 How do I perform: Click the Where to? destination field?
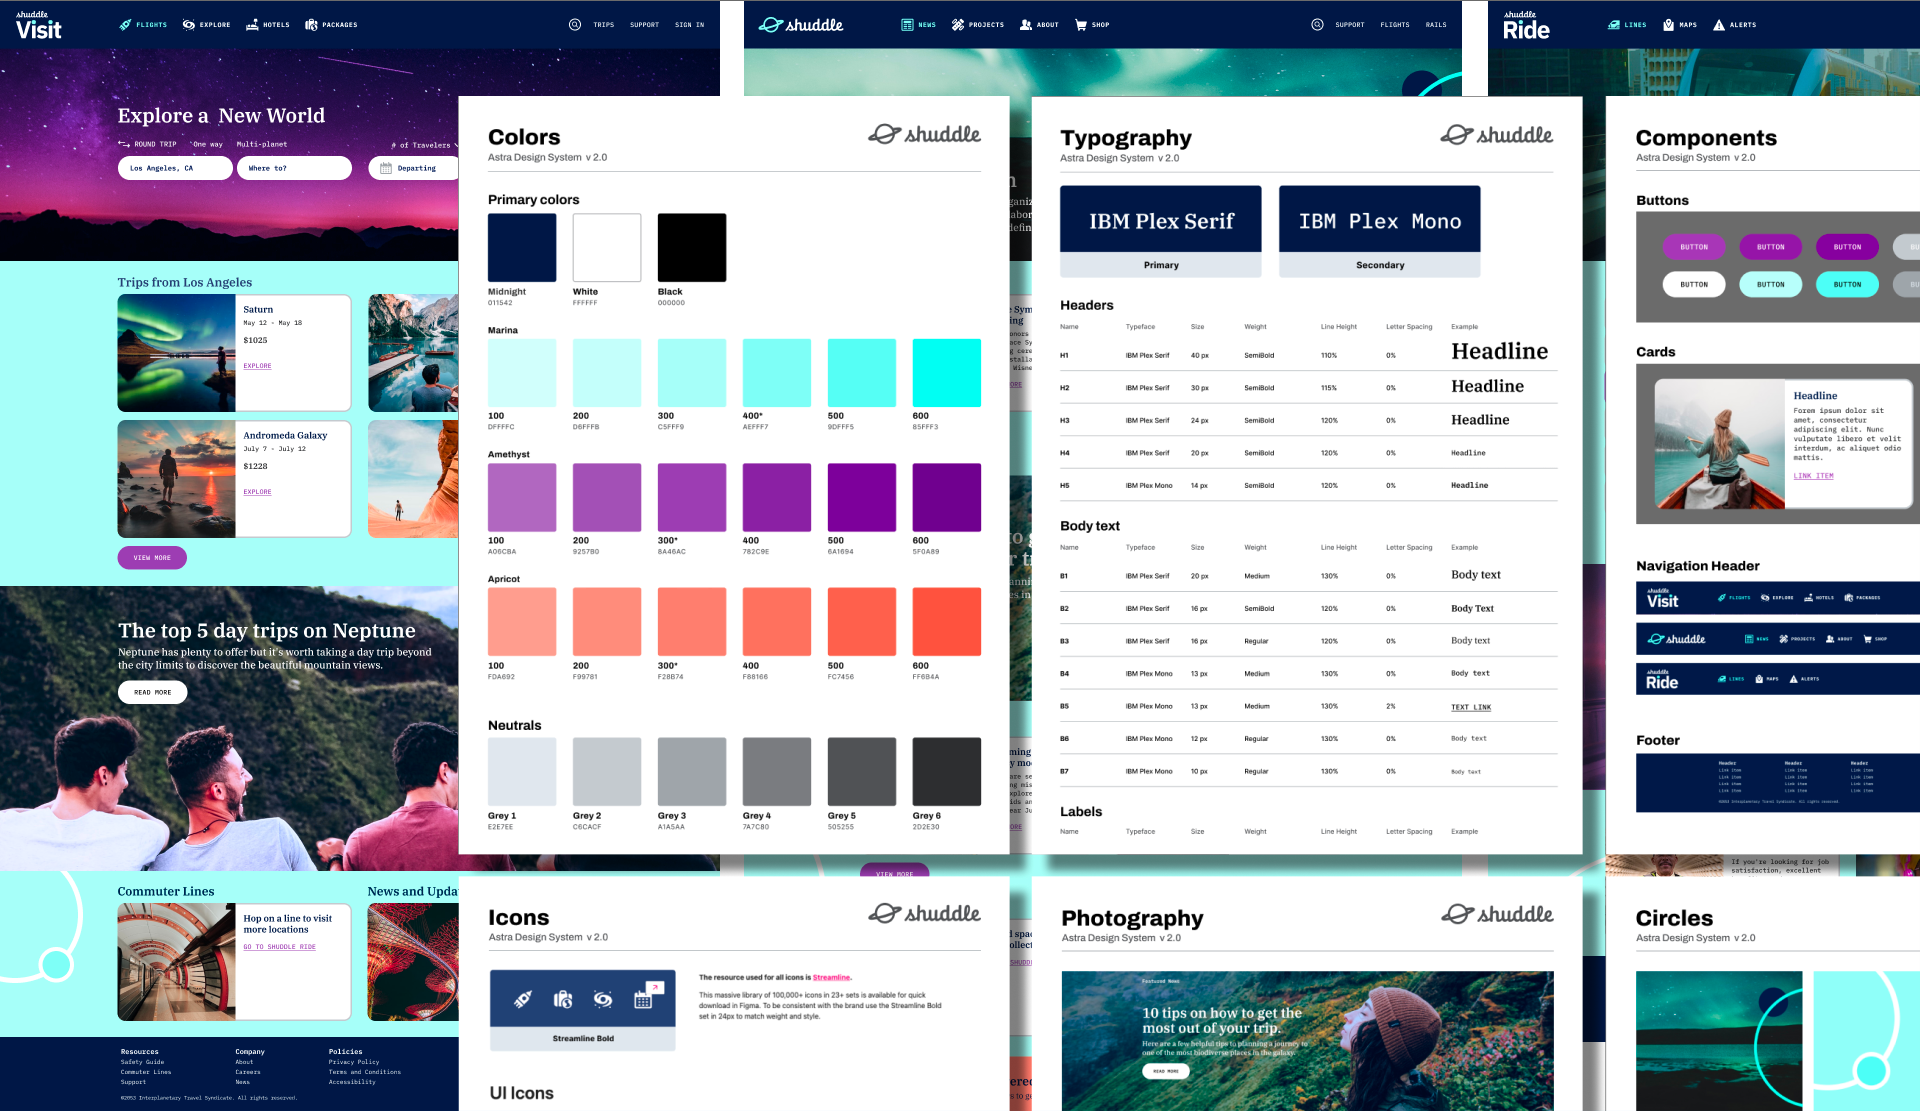click(x=294, y=168)
